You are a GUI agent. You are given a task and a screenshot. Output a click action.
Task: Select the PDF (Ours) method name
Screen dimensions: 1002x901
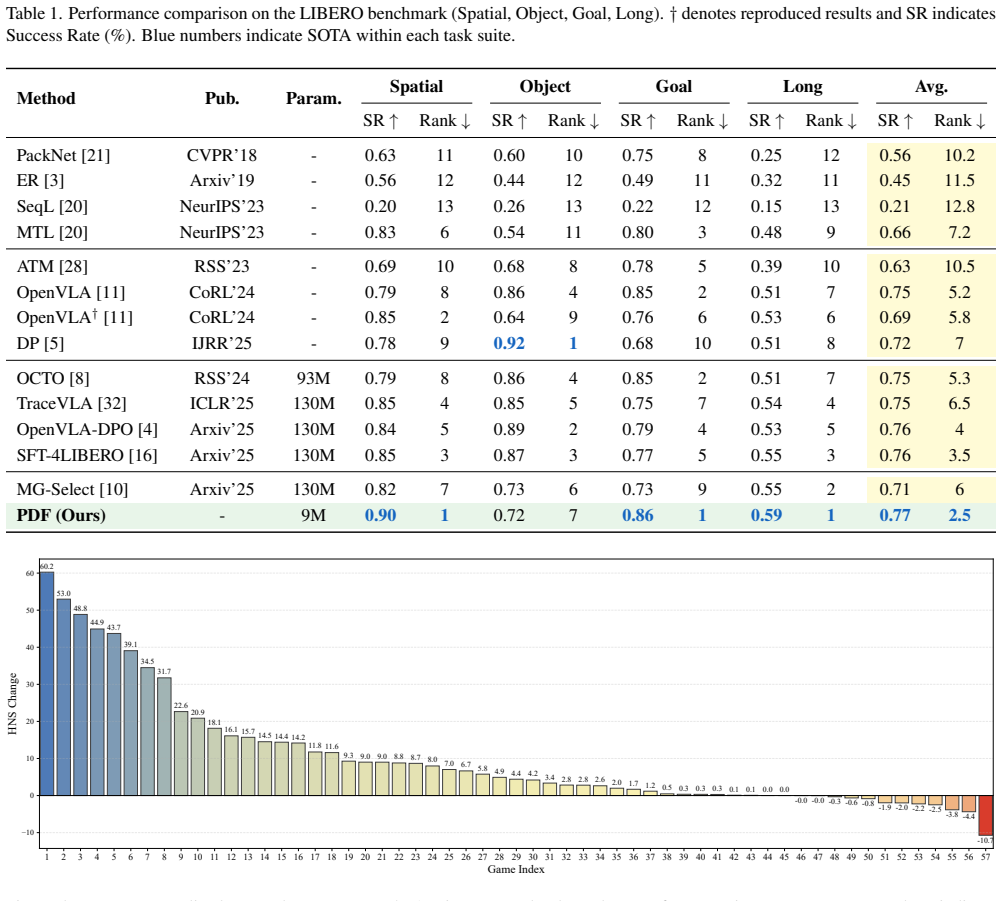(x=61, y=516)
